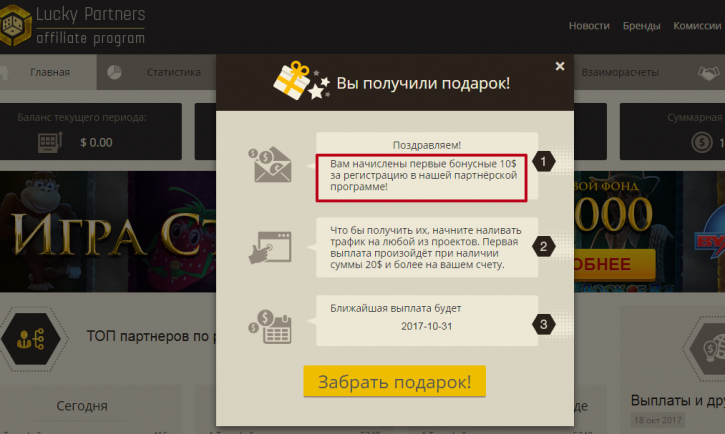Open the Комиссии menu item
Viewport: 725px width, 434px height.
pos(697,26)
